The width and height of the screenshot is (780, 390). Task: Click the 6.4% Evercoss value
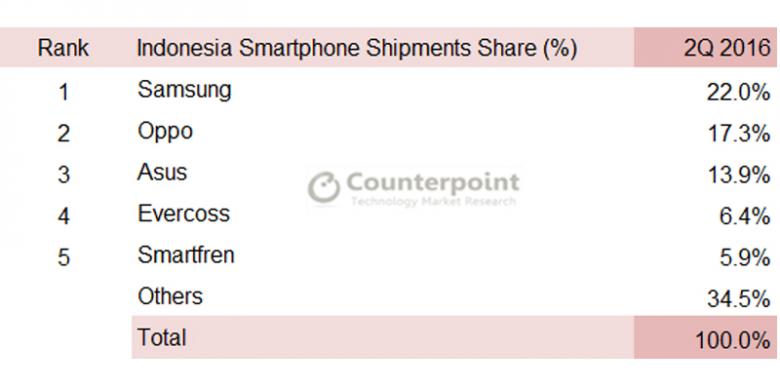click(x=745, y=216)
